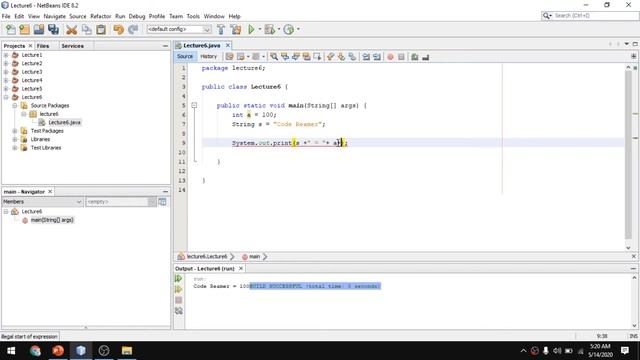
Task: Toggle the Highlight Search editor icon
Action: pos(306,57)
